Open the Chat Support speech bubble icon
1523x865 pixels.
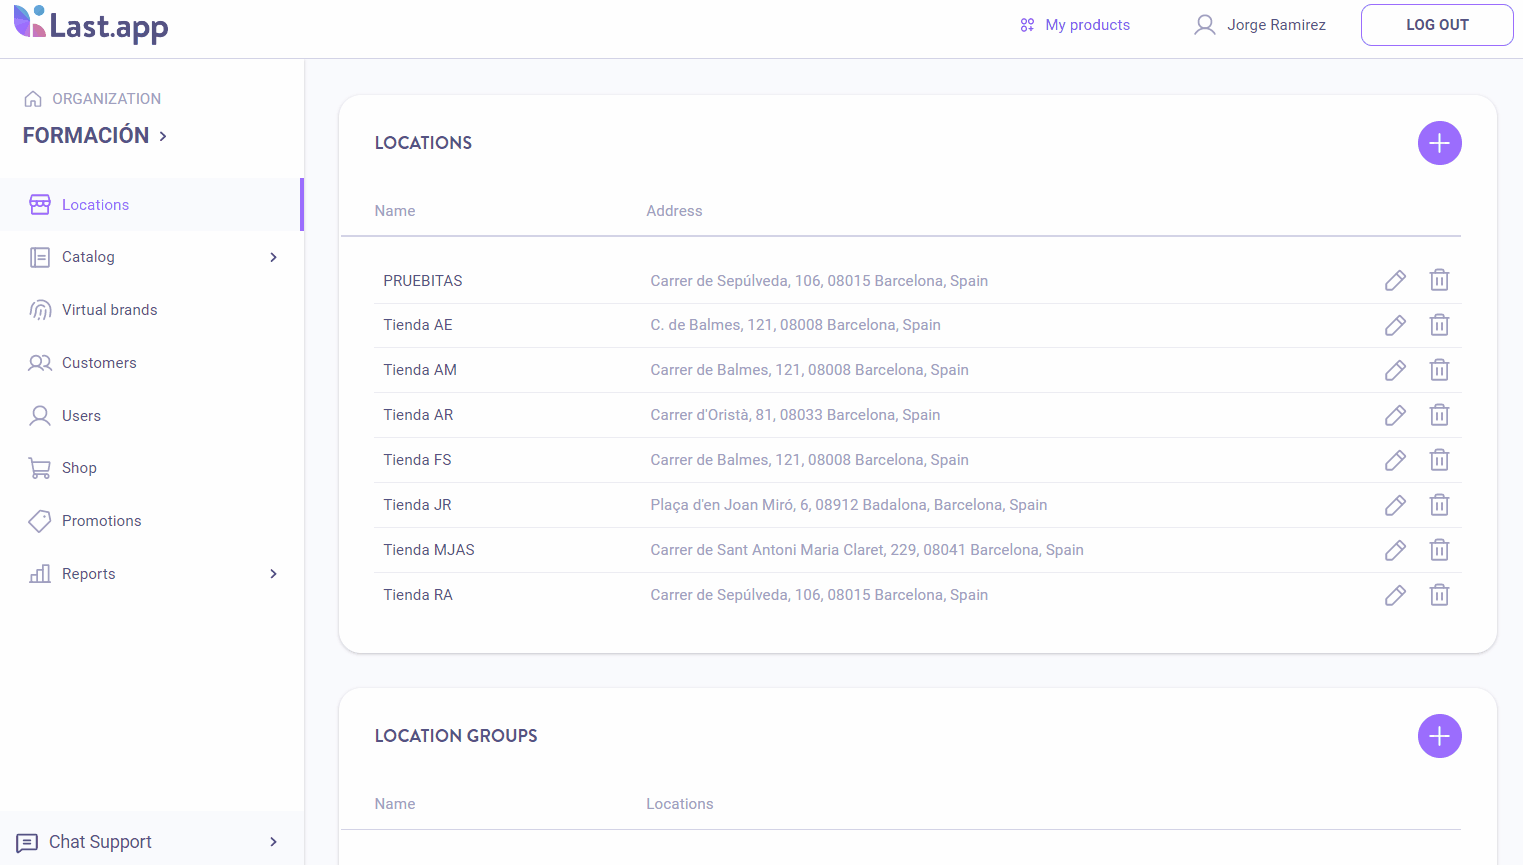tap(29, 842)
